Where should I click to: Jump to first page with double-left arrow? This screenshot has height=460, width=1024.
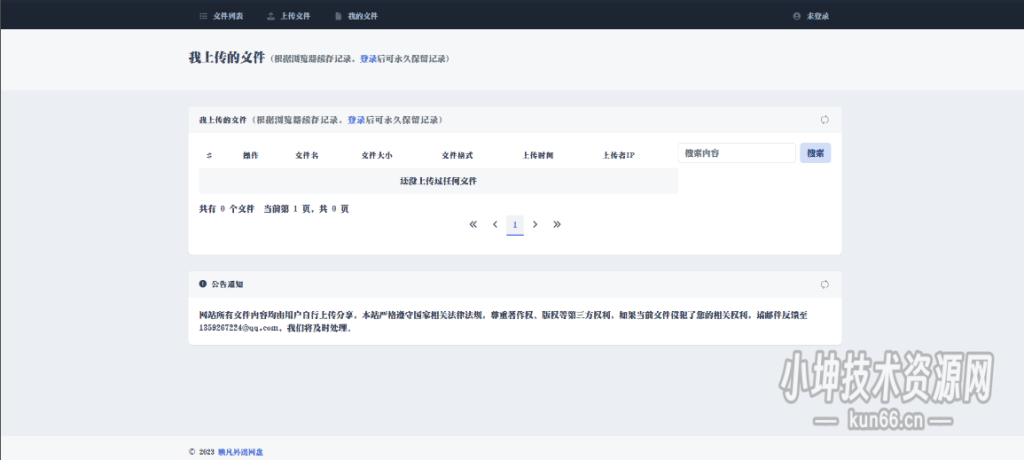point(473,224)
